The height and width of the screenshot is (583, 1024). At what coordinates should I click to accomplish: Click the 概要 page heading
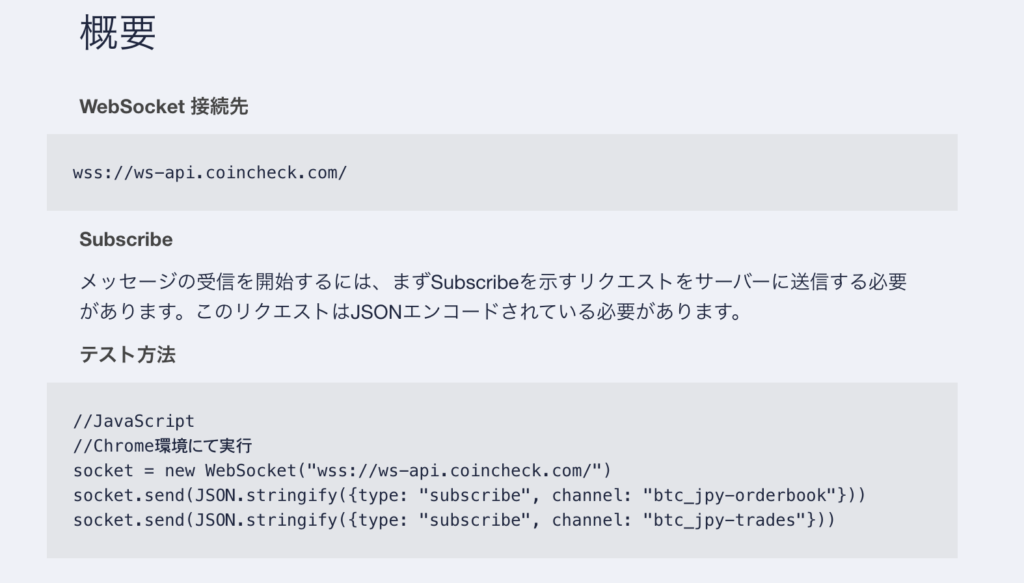click(118, 33)
